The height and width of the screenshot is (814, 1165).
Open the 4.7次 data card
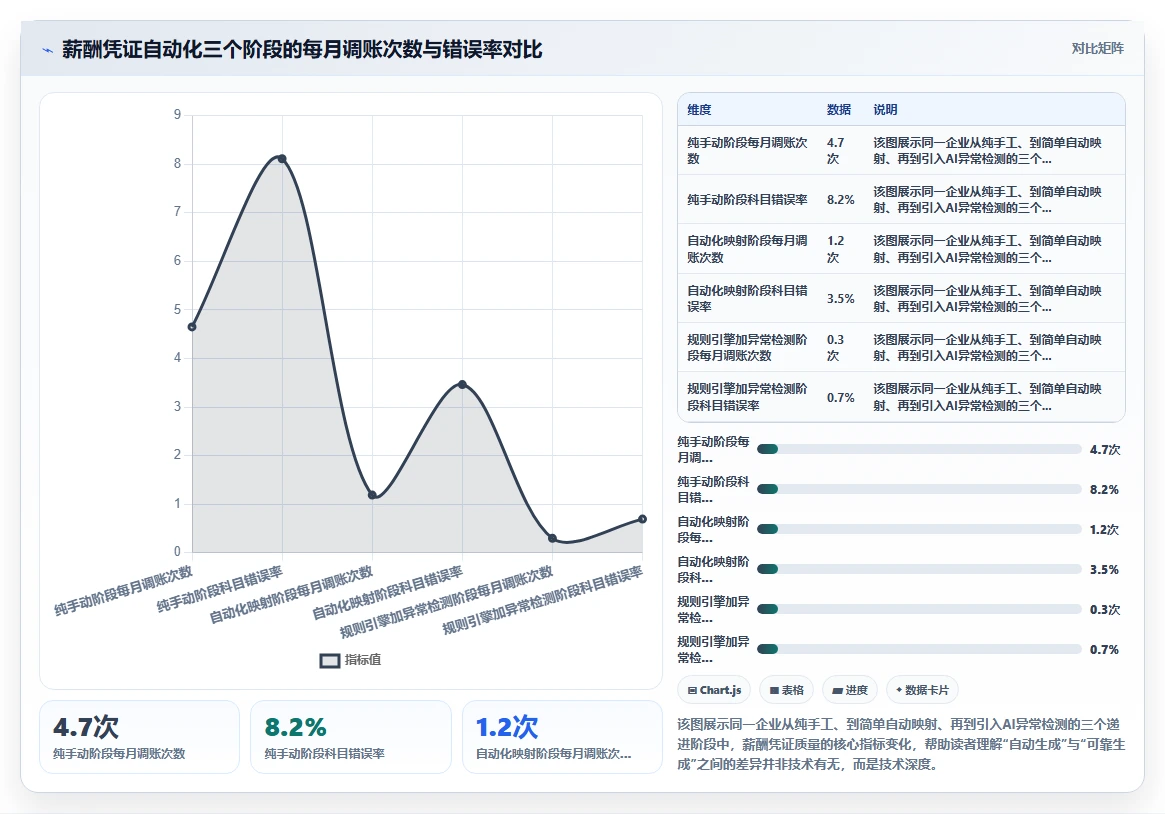[x=140, y=738]
